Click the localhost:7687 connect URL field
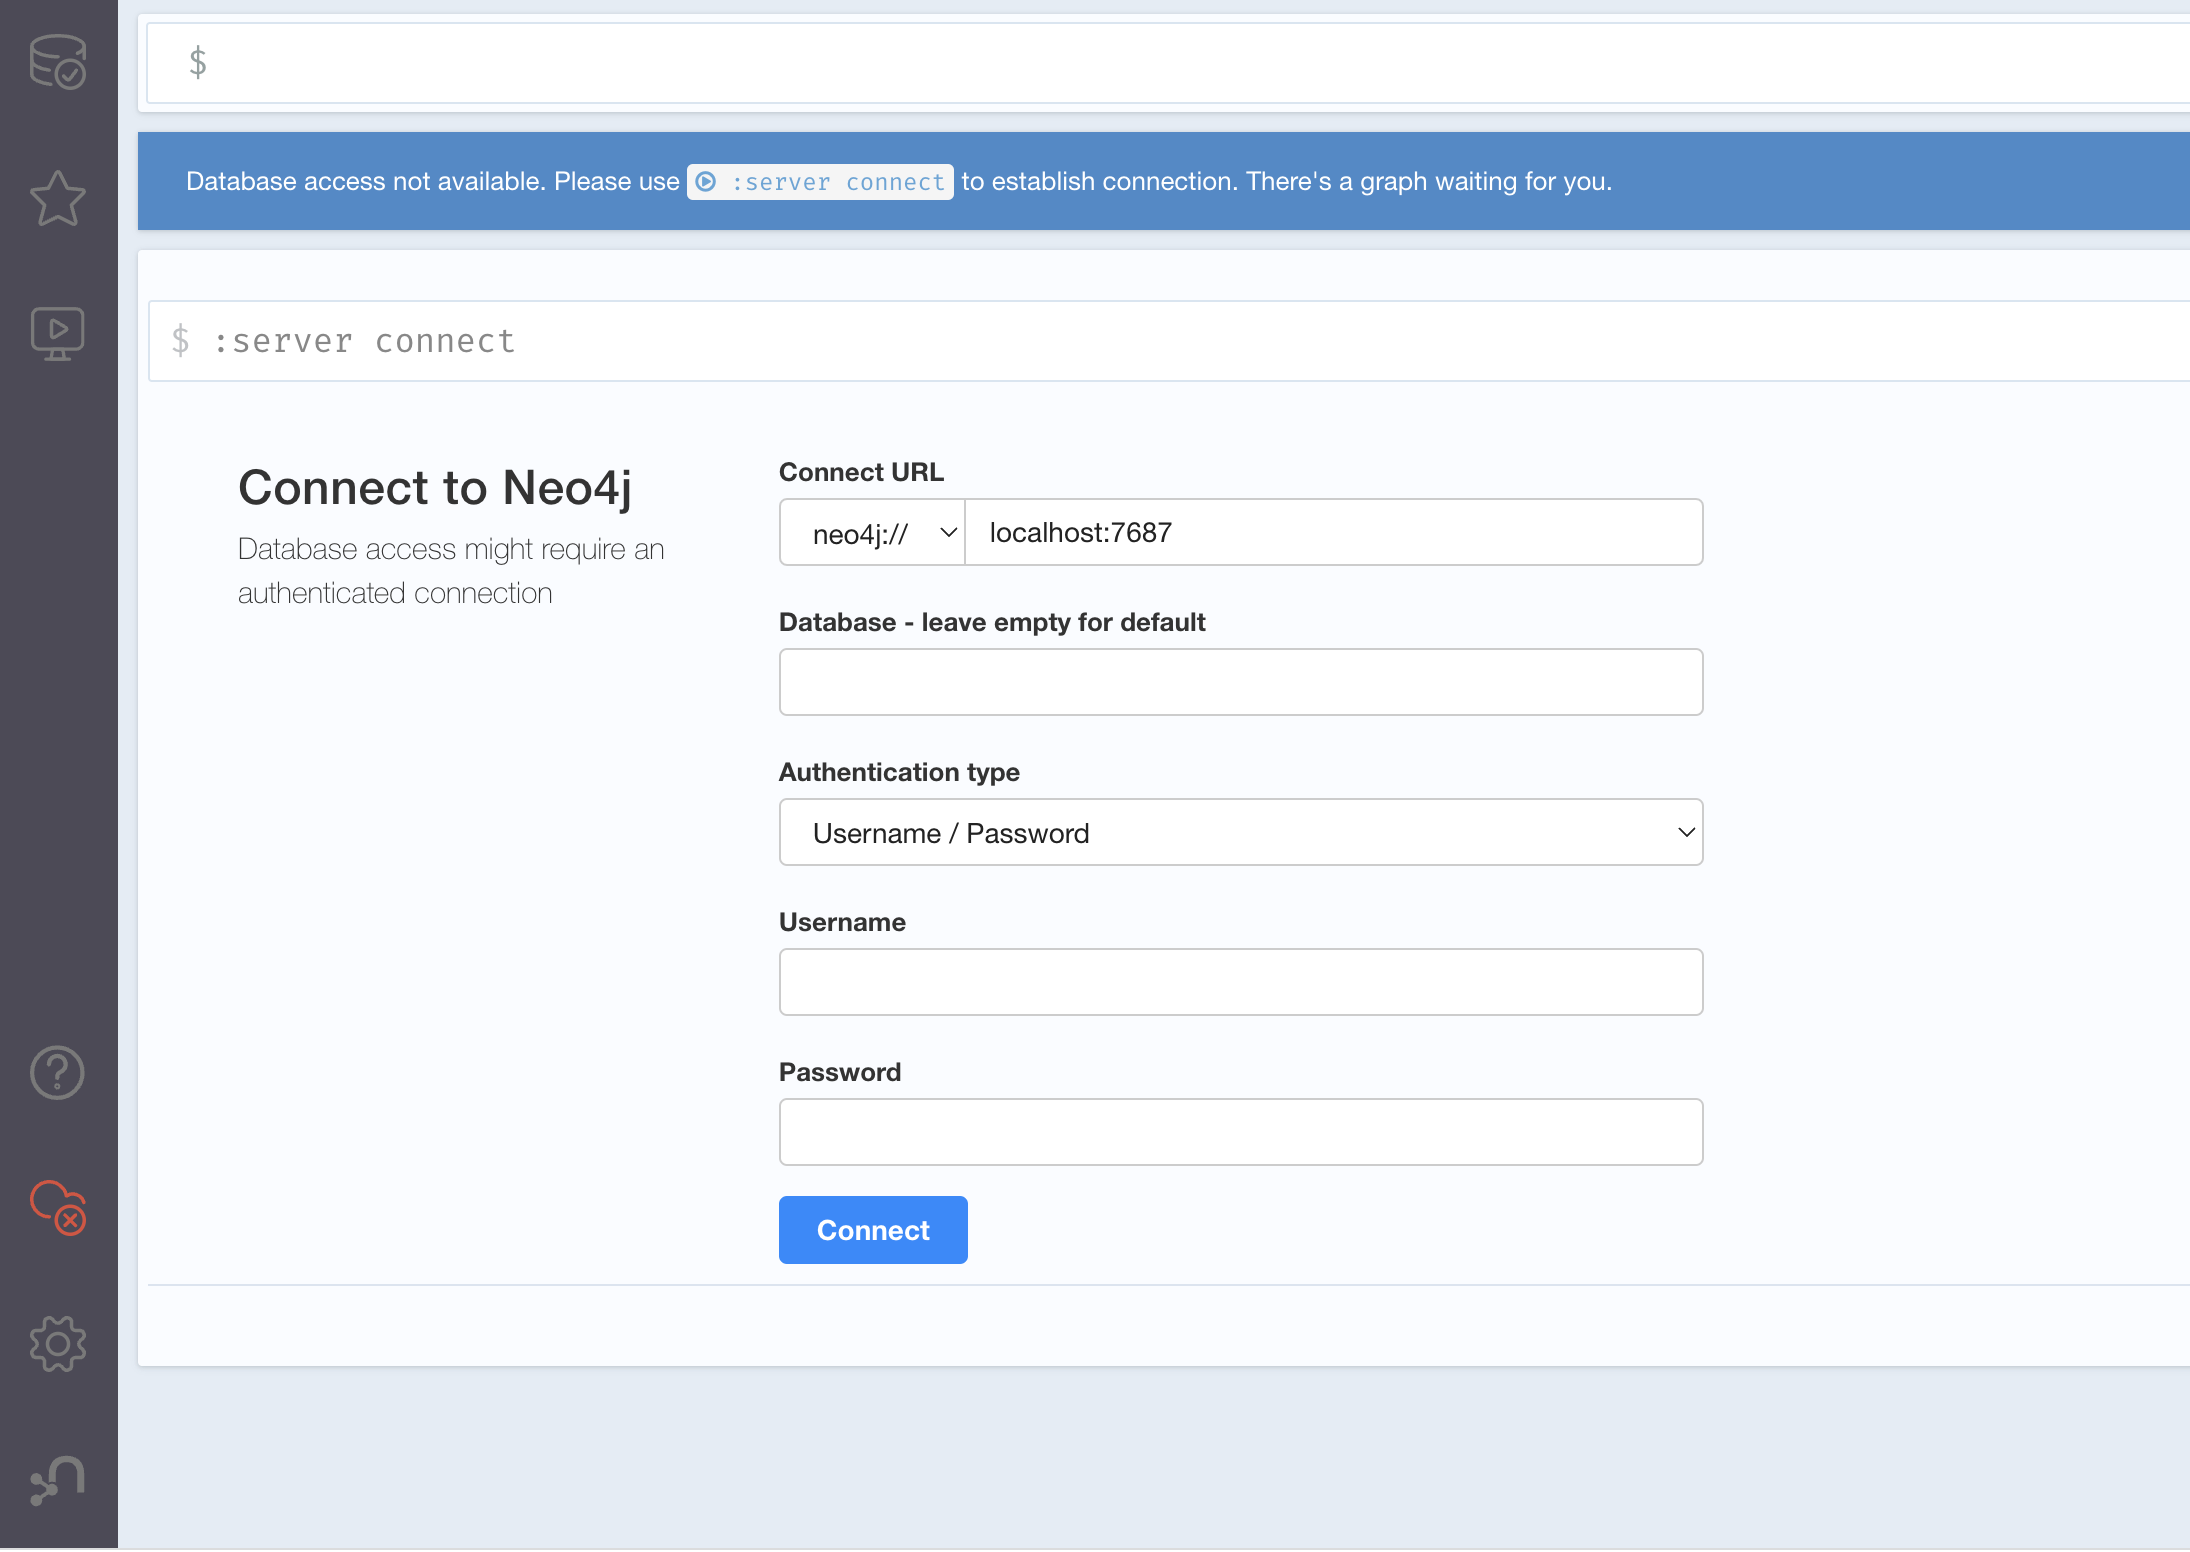The image size is (2190, 1552). (1334, 533)
